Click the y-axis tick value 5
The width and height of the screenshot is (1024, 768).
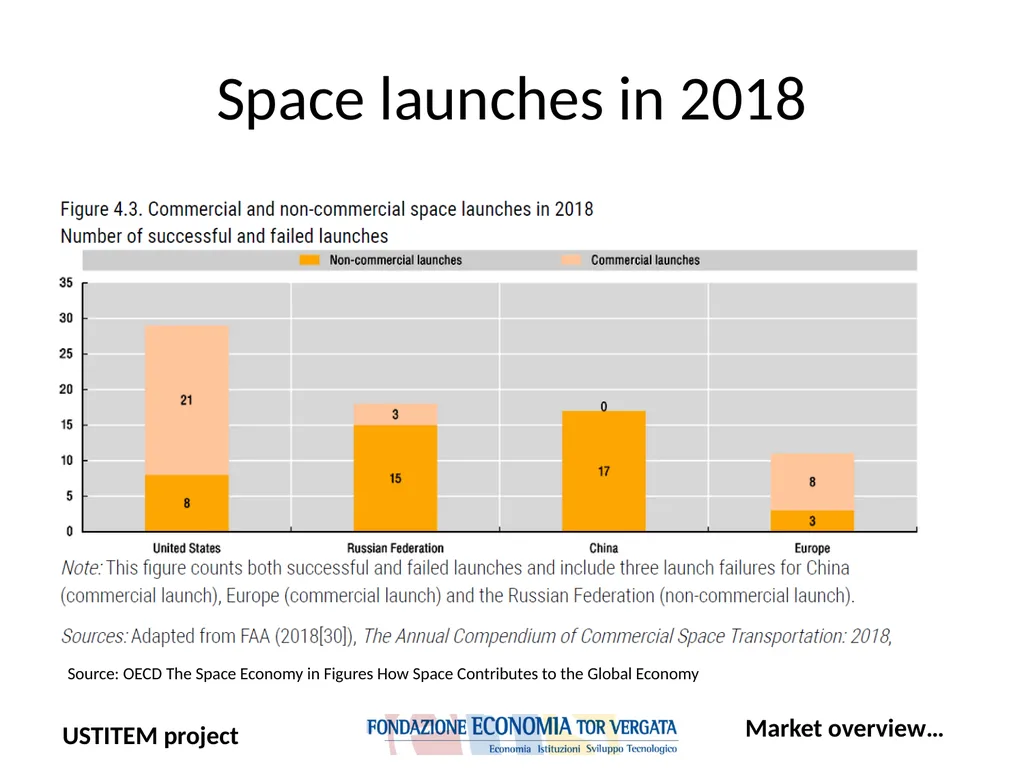point(69,496)
